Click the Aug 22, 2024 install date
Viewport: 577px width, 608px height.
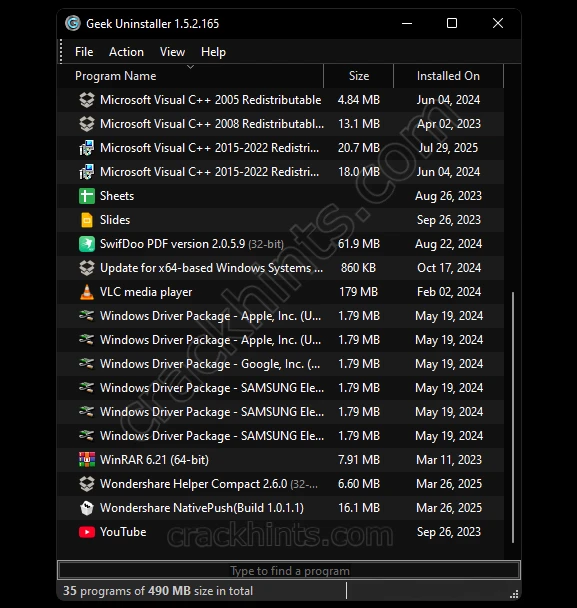point(448,244)
